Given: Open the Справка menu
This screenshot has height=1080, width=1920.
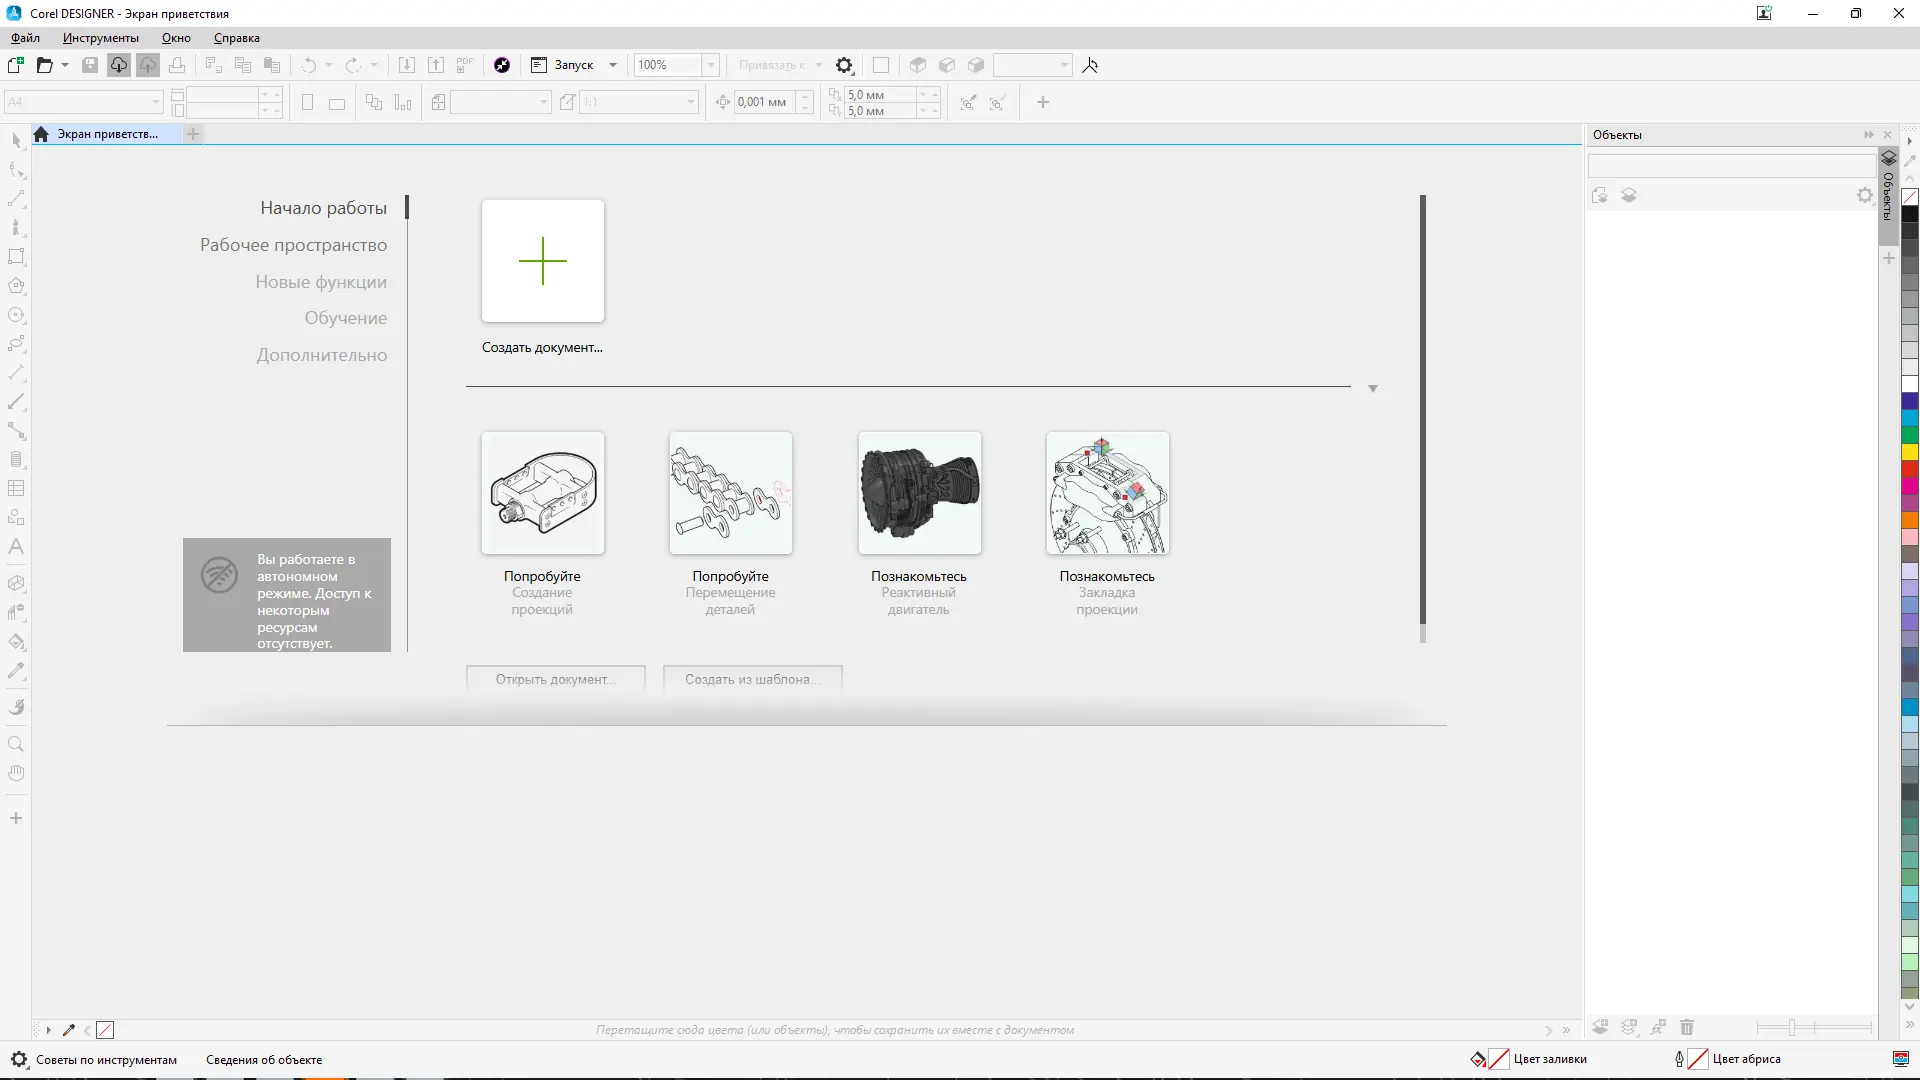Looking at the screenshot, I should (236, 38).
